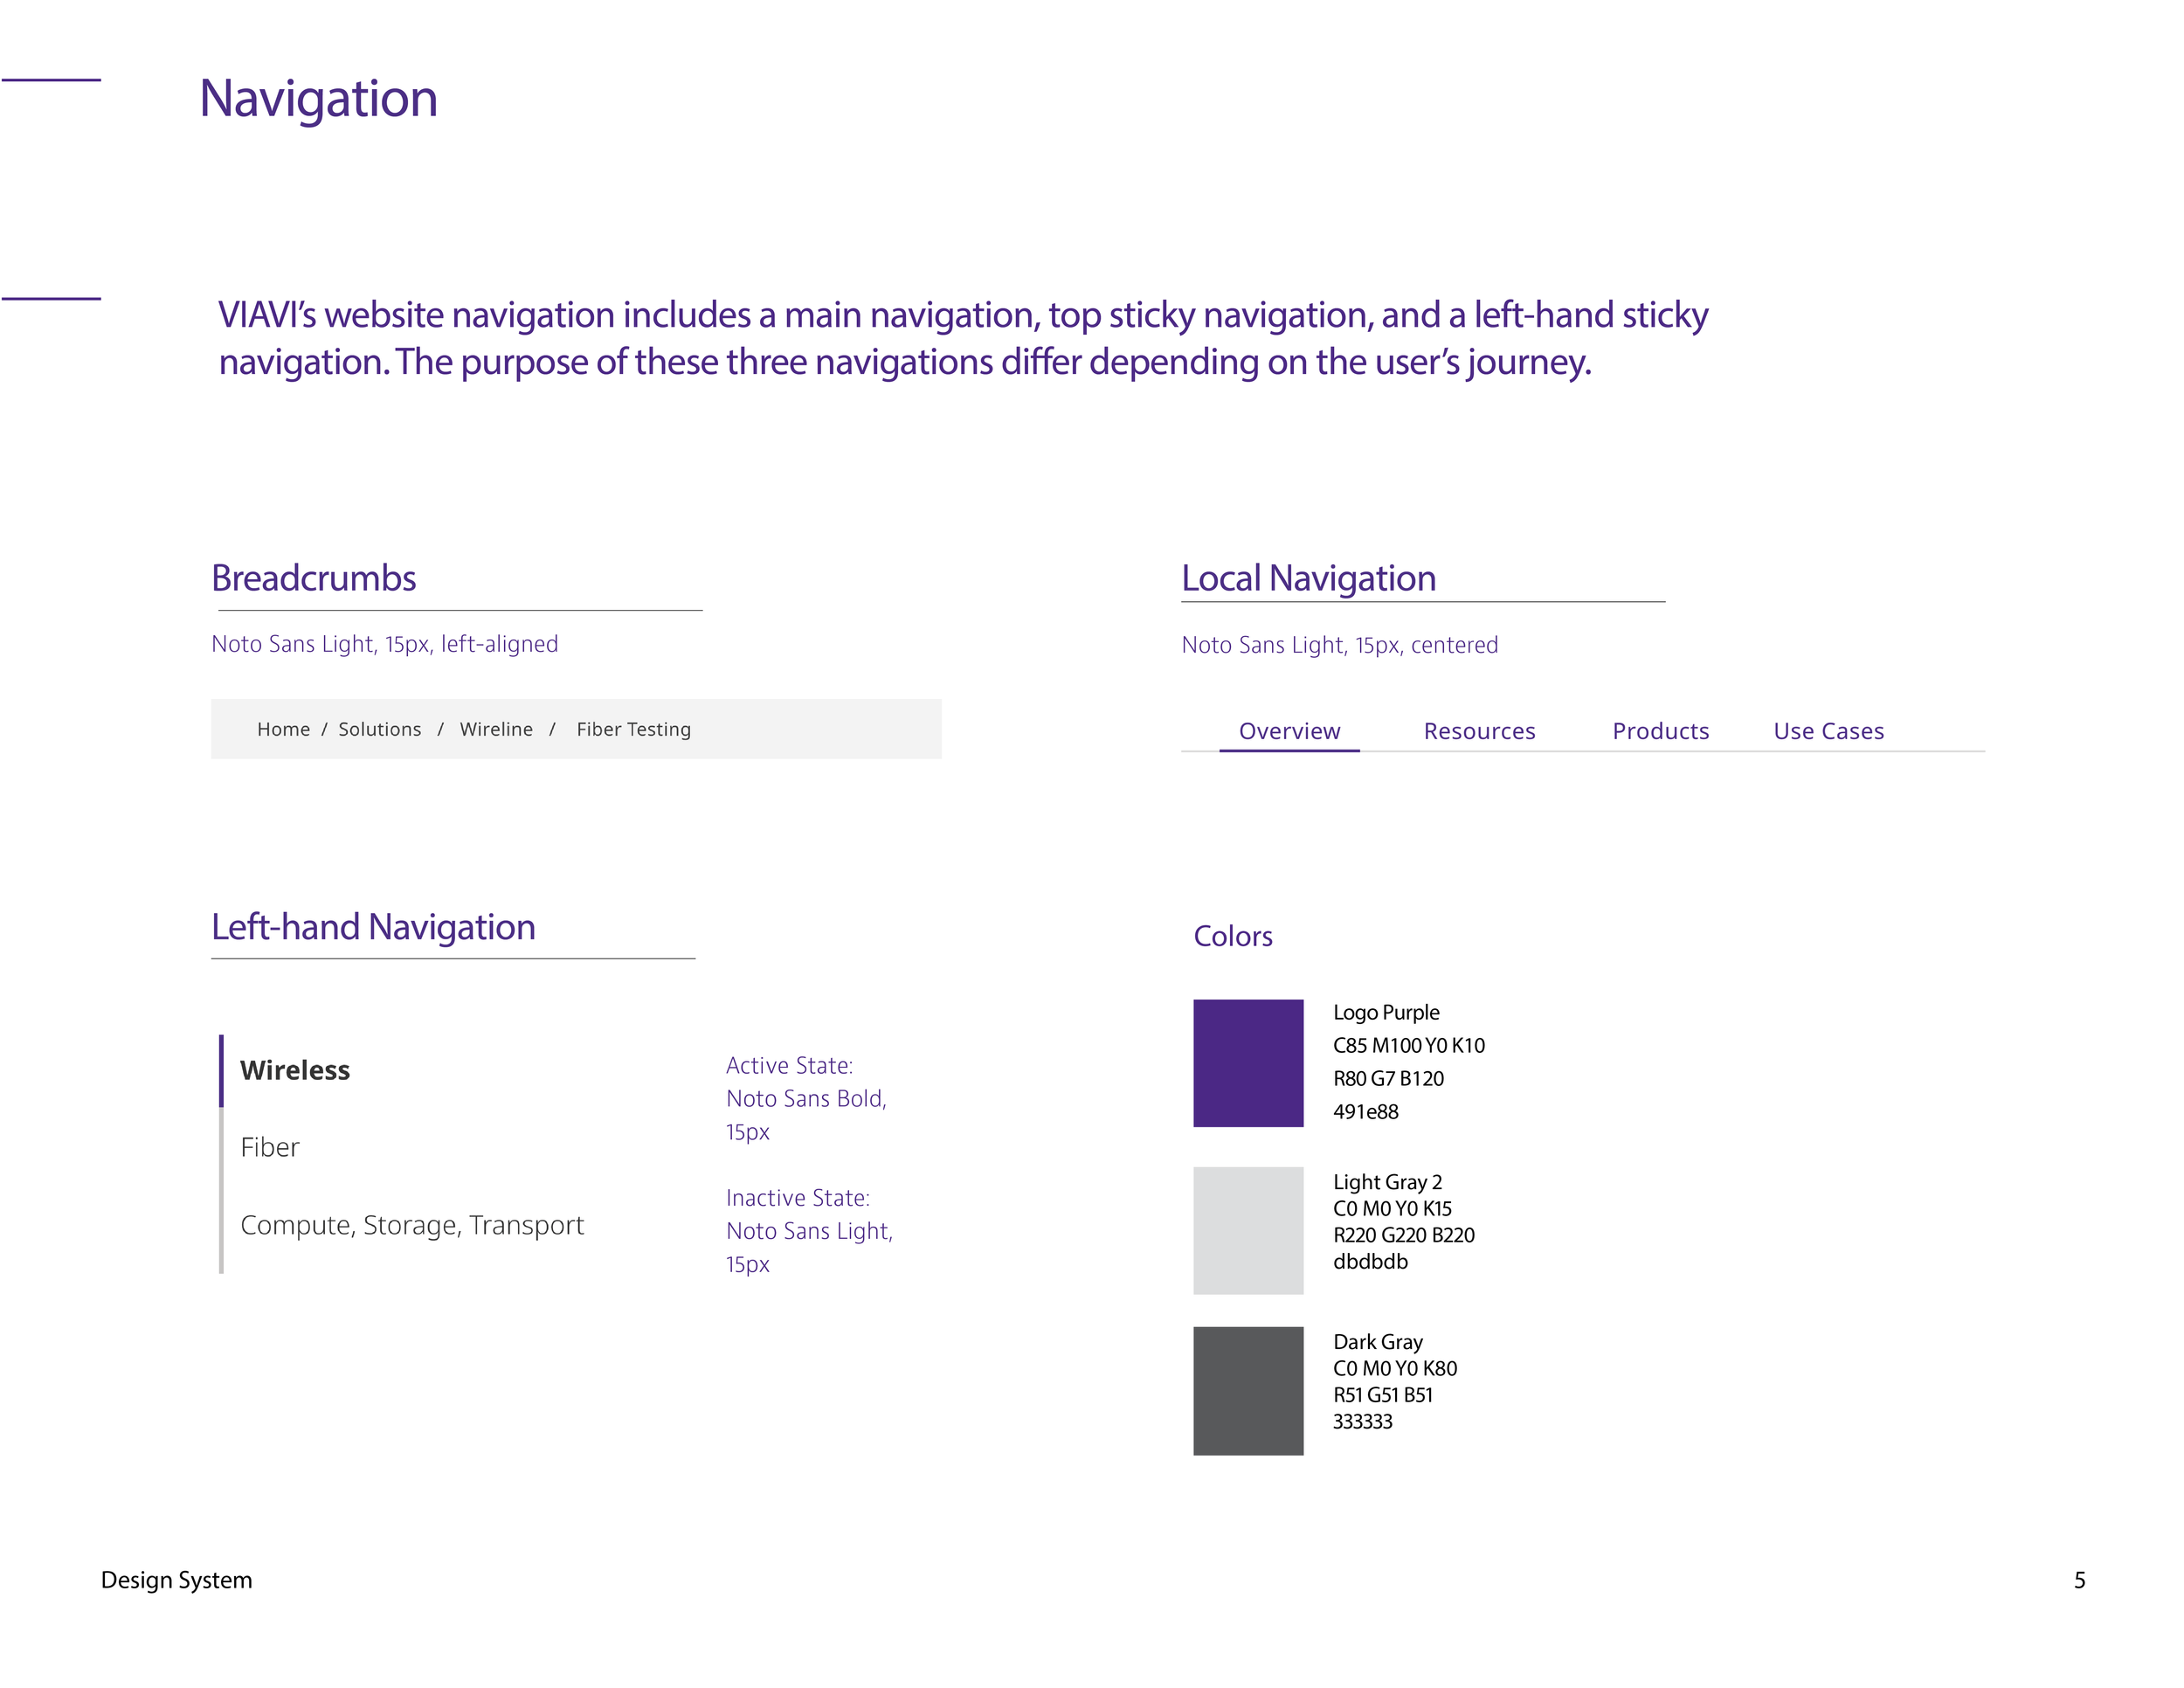The image size is (2184, 1688).
Task: Select the Solutions breadcrumb
Action: tap(379, 729)
